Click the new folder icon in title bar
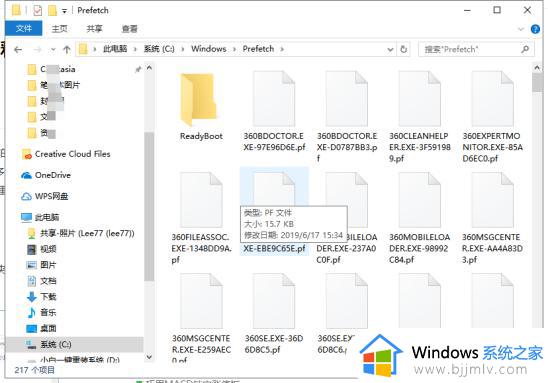The image size is (548, 383). 52,10
